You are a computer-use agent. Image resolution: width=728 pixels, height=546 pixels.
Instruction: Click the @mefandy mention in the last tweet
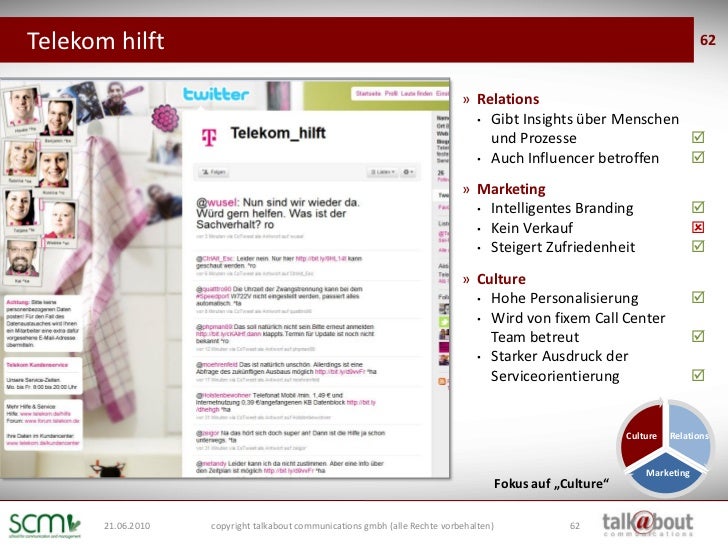(x=211, y=463)
